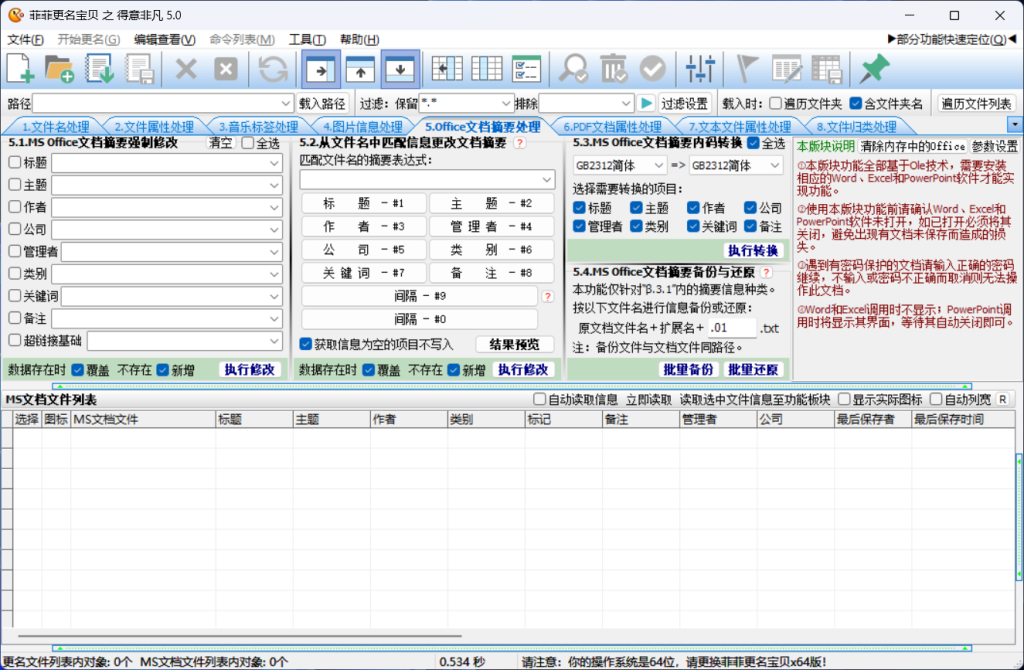Click the green checkmark toolbar icon

pyautogui.click(x=650, y=68)
